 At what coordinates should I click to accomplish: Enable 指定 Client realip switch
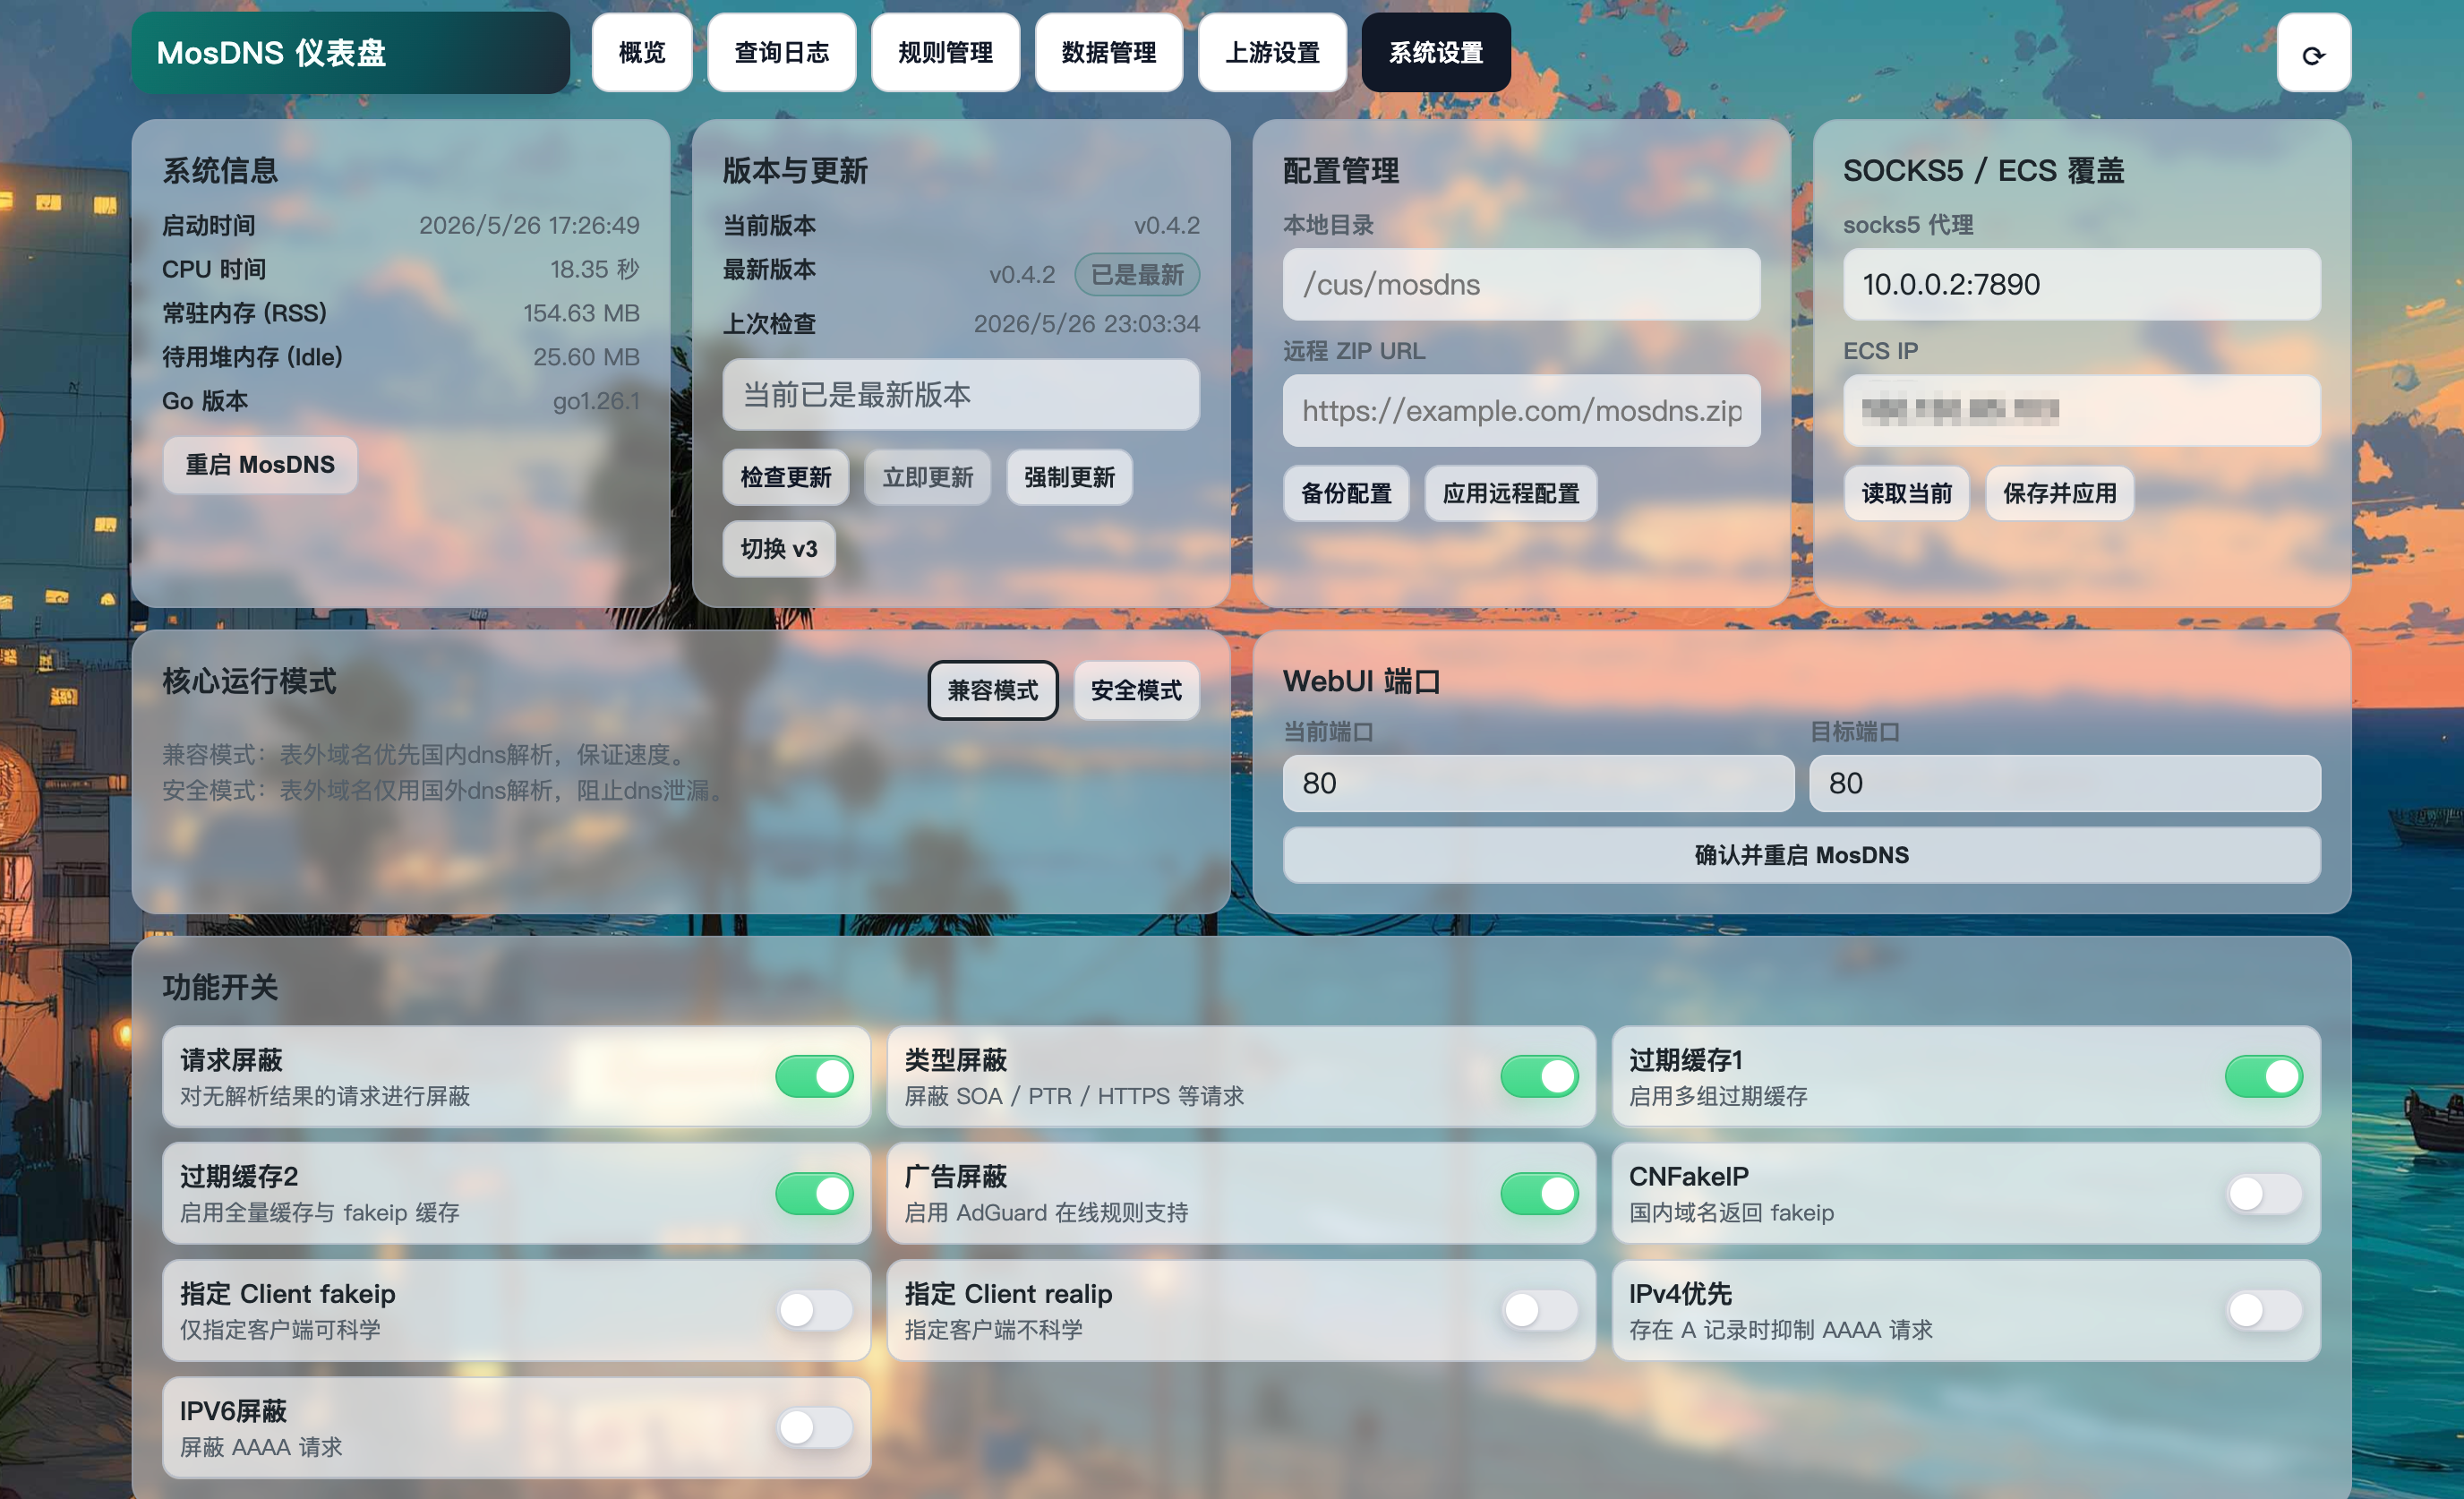click(1539, 1310)
